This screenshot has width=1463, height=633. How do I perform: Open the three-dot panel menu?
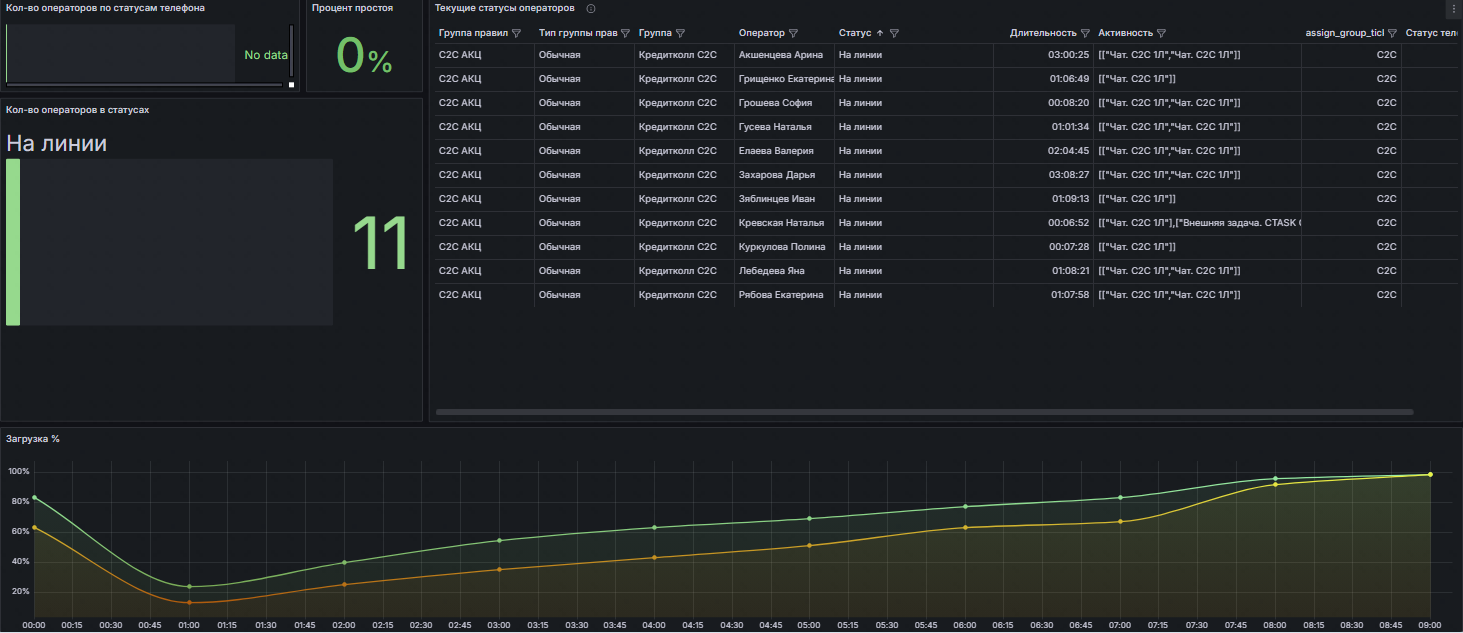(x=1452, y=8)
